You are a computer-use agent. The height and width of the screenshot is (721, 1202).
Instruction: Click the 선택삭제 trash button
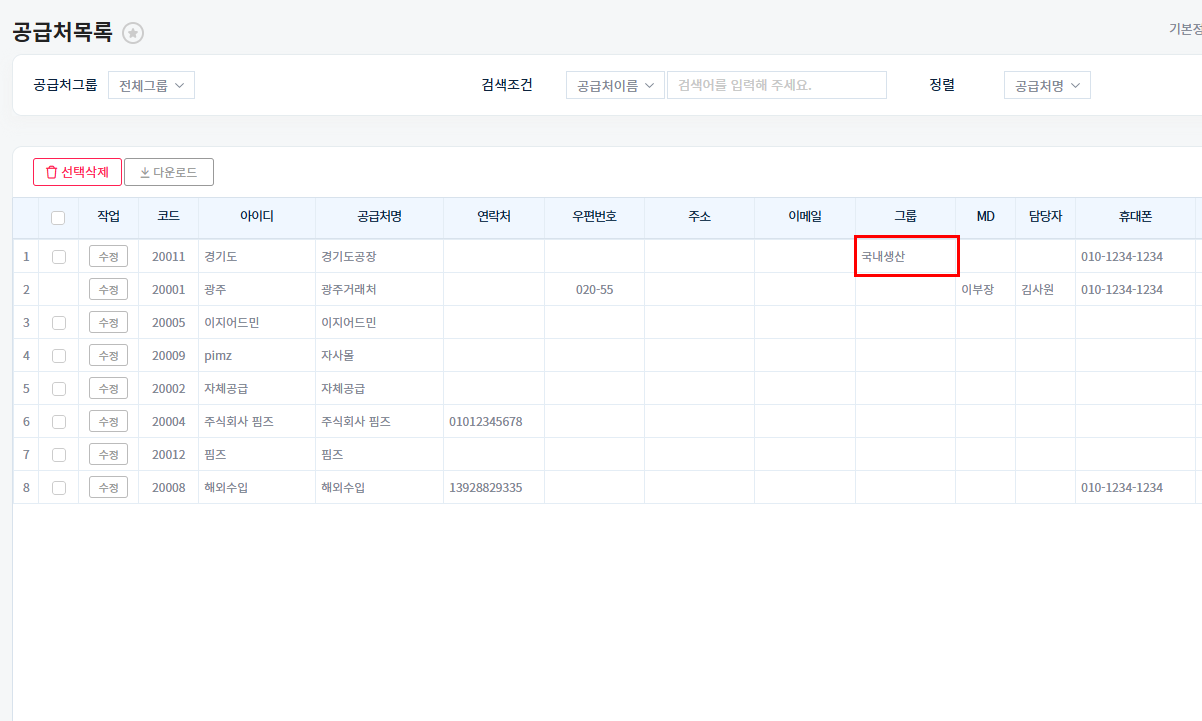click(x=77, y=172)
